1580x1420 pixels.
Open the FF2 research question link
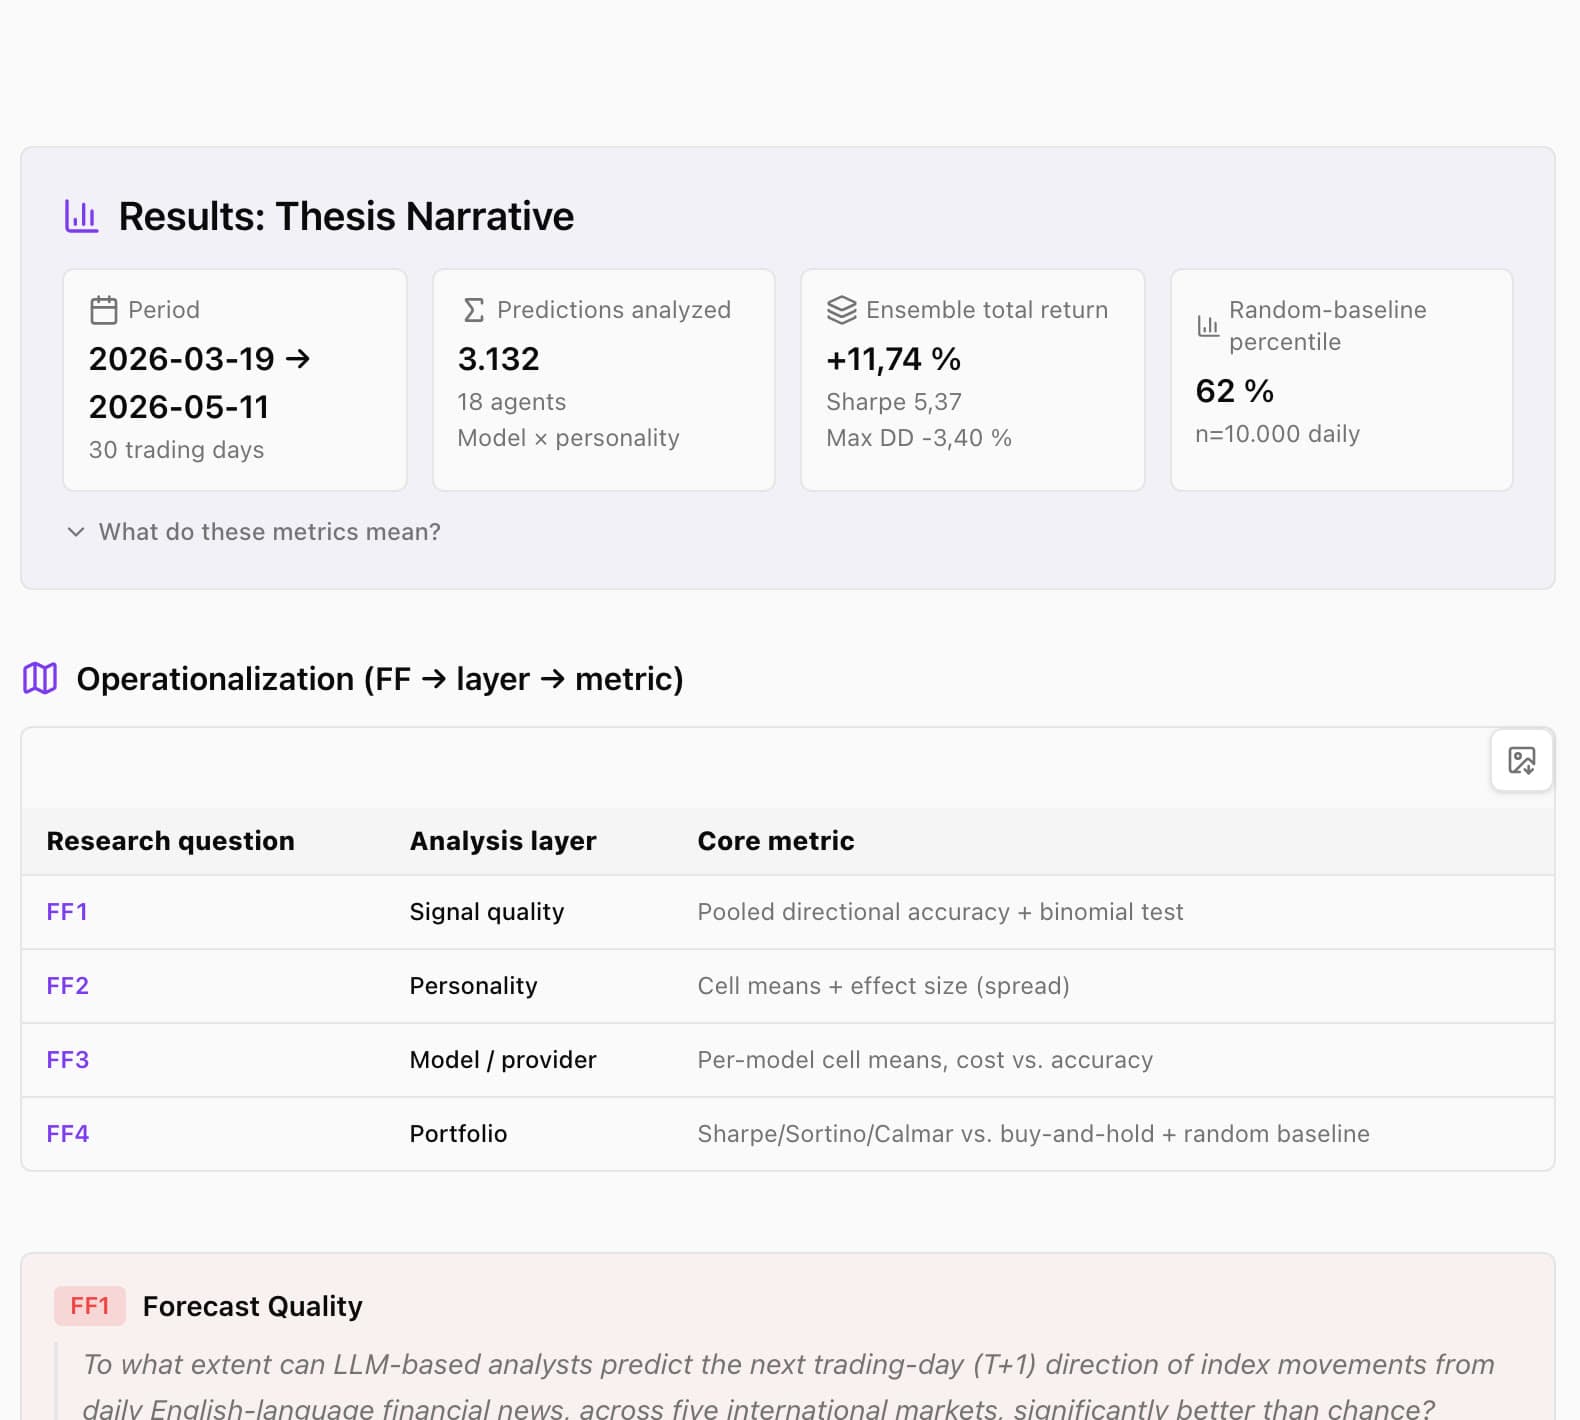coord(68,986)
